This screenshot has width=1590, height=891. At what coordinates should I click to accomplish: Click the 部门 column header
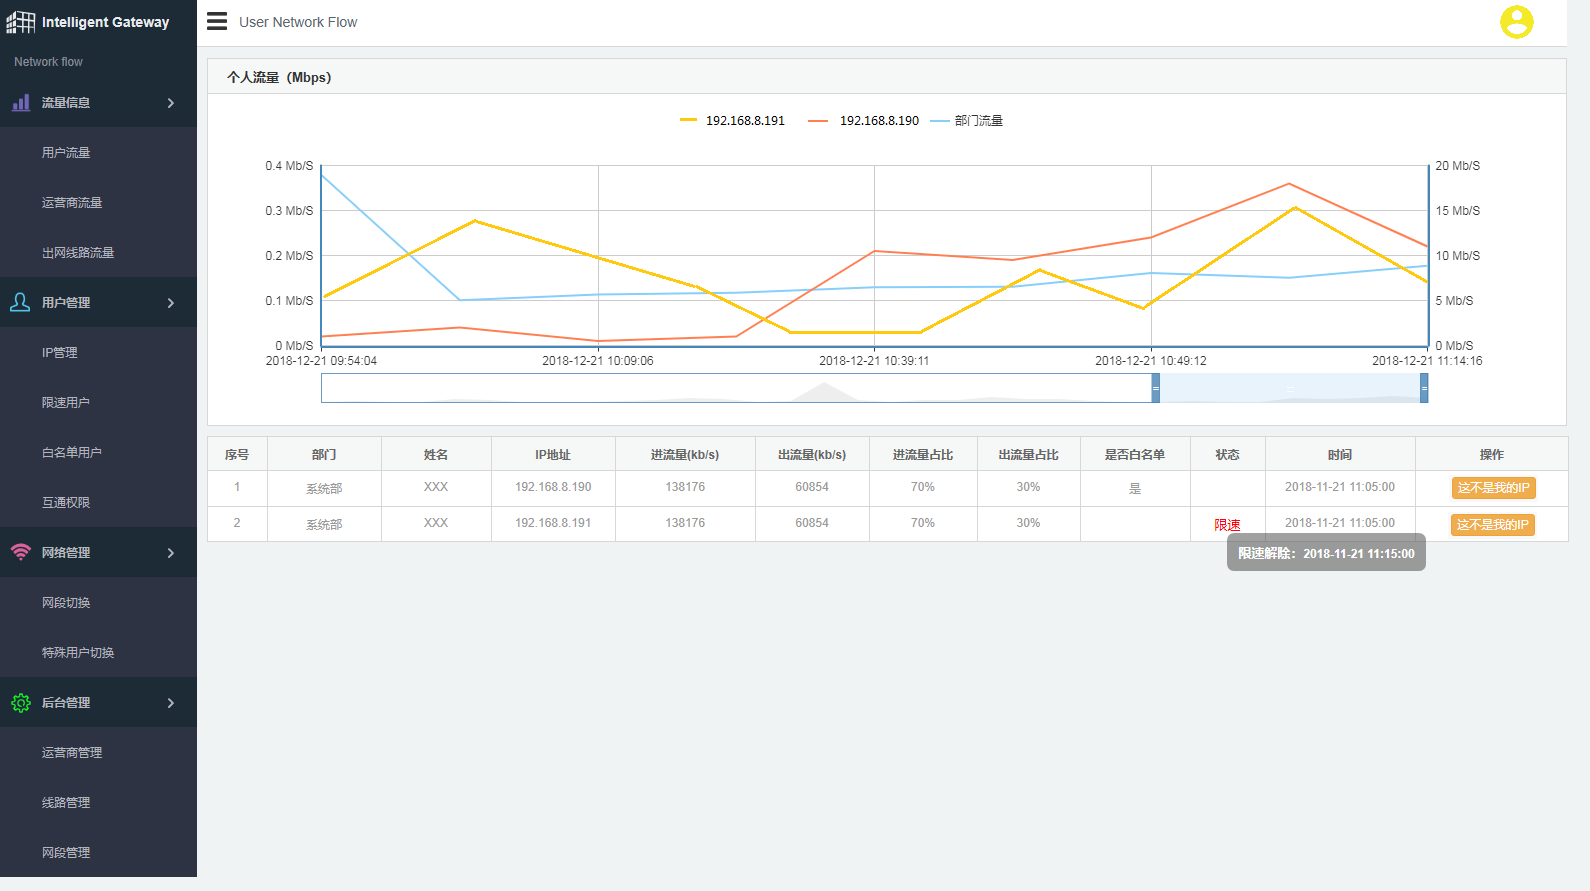point(324,454)
